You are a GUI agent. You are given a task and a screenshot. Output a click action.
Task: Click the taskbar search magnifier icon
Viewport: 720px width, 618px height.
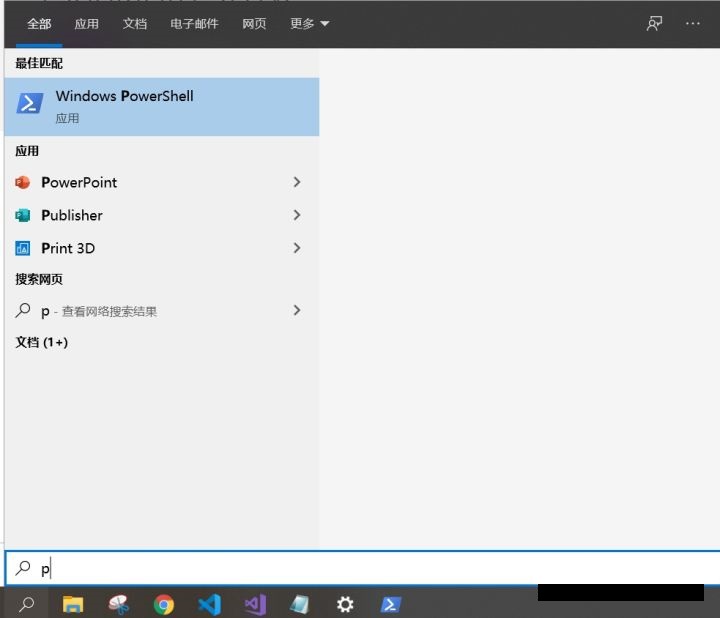click(26, 605)
